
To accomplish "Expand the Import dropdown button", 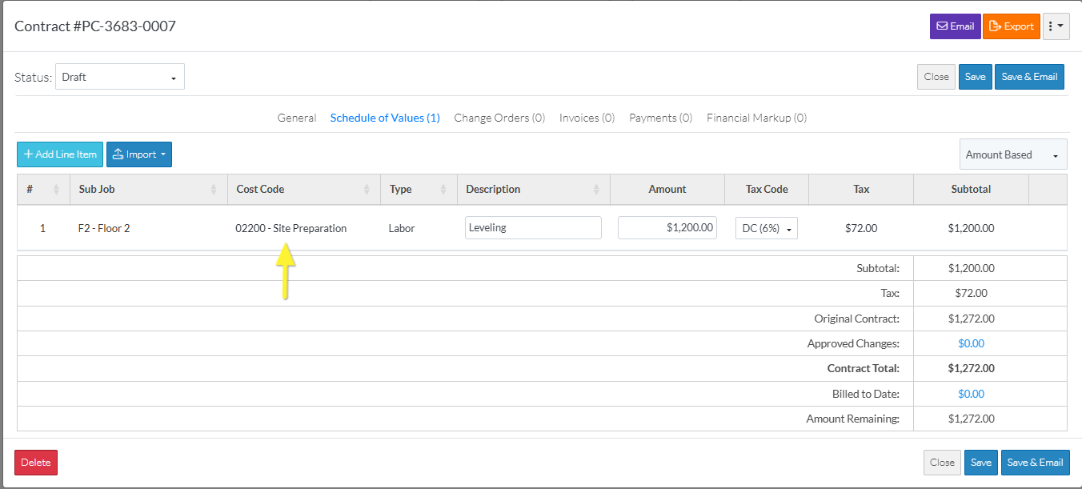I will (139, 154).
